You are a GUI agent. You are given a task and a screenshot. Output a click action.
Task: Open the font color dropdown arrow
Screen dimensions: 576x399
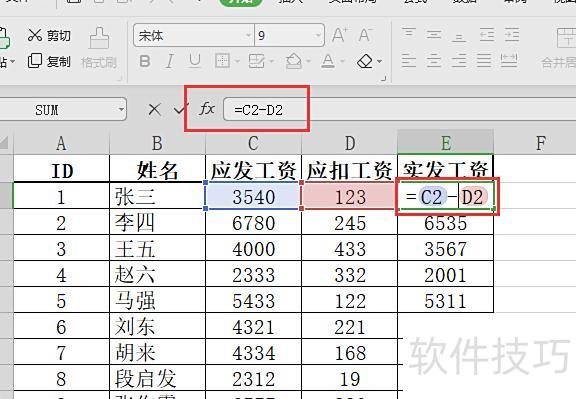tap(342, 61)
